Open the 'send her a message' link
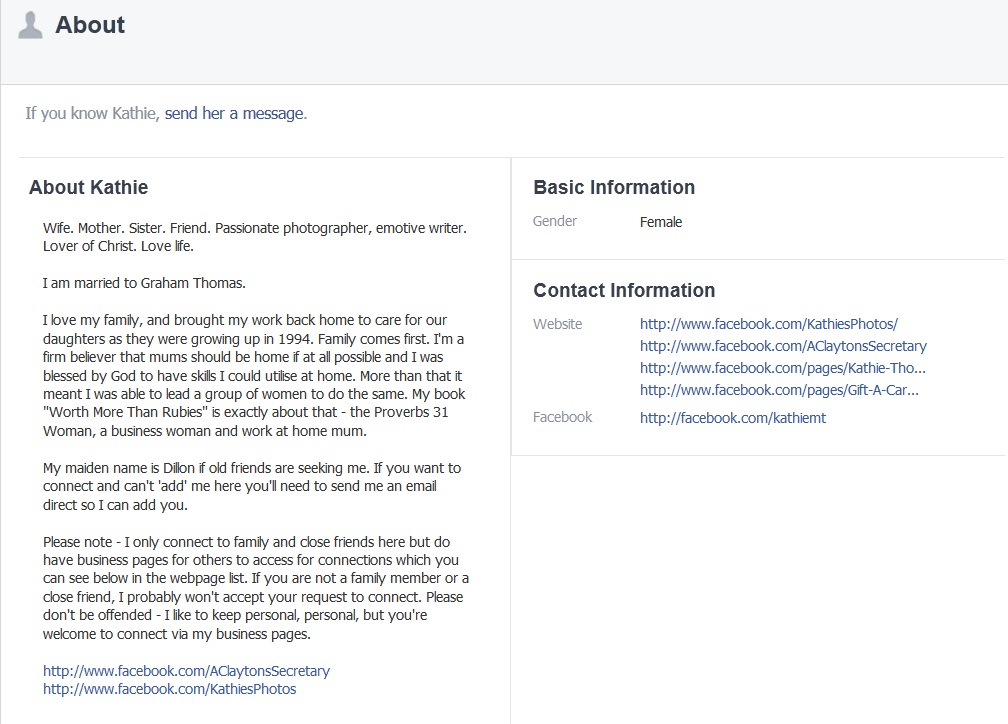Image resolution: width=1008 pixels, height=724 pixels. click(236, 113)
